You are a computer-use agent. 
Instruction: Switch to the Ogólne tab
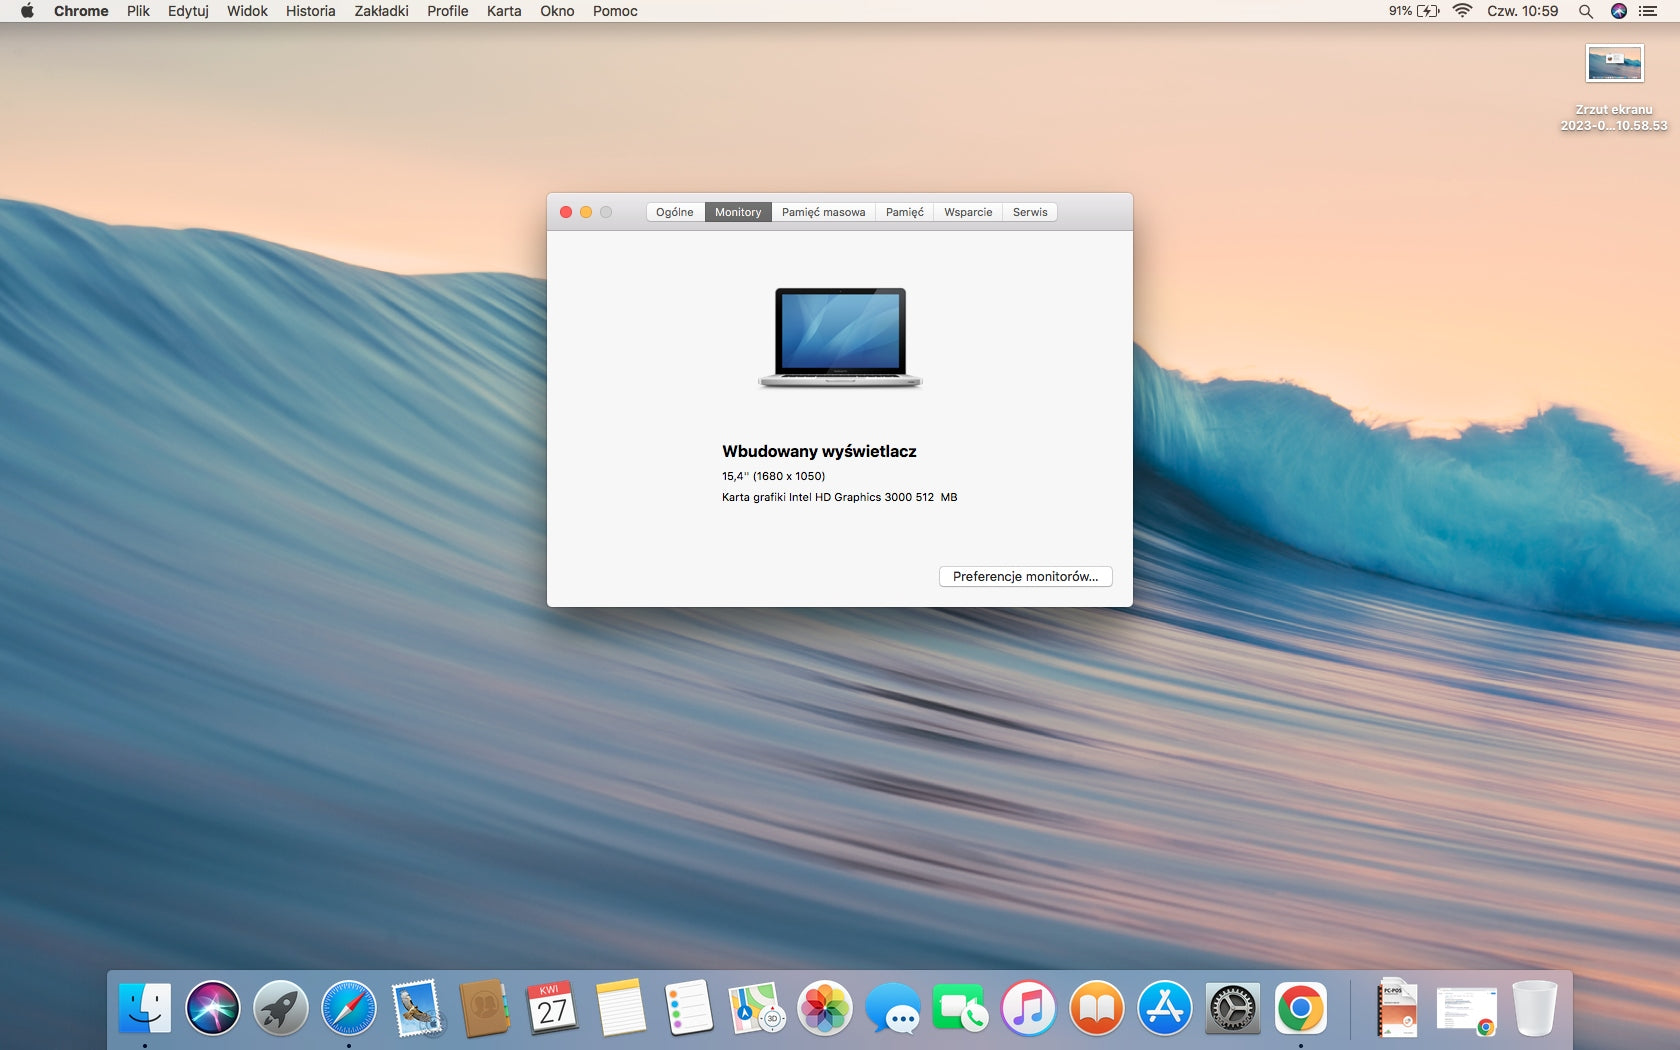click(x=675, y=212)
